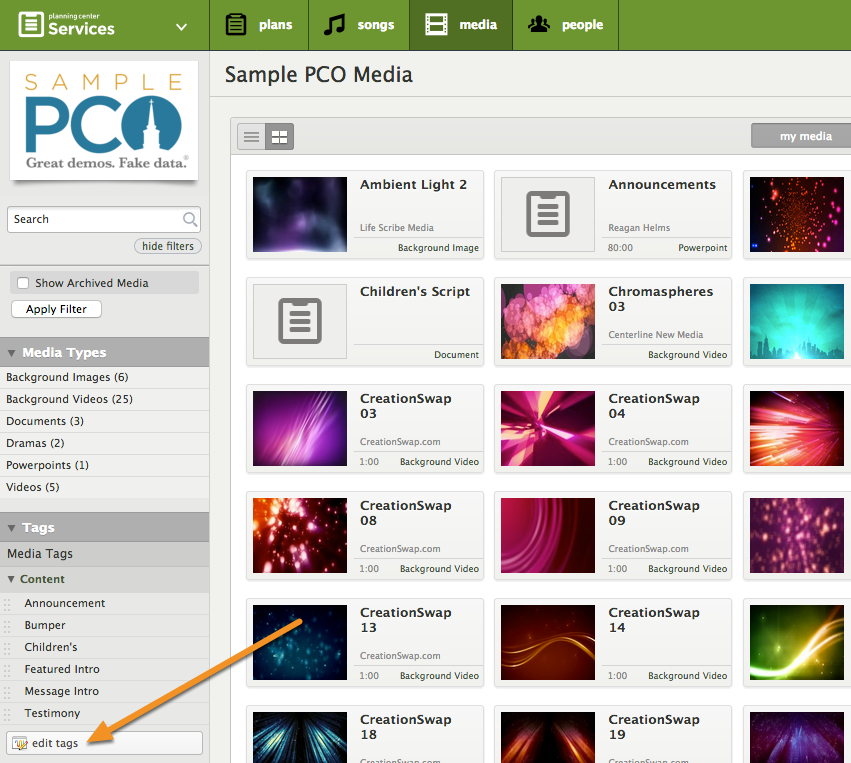Switch to list view layout
851x763 pixels.
click(x=251, y=137)
